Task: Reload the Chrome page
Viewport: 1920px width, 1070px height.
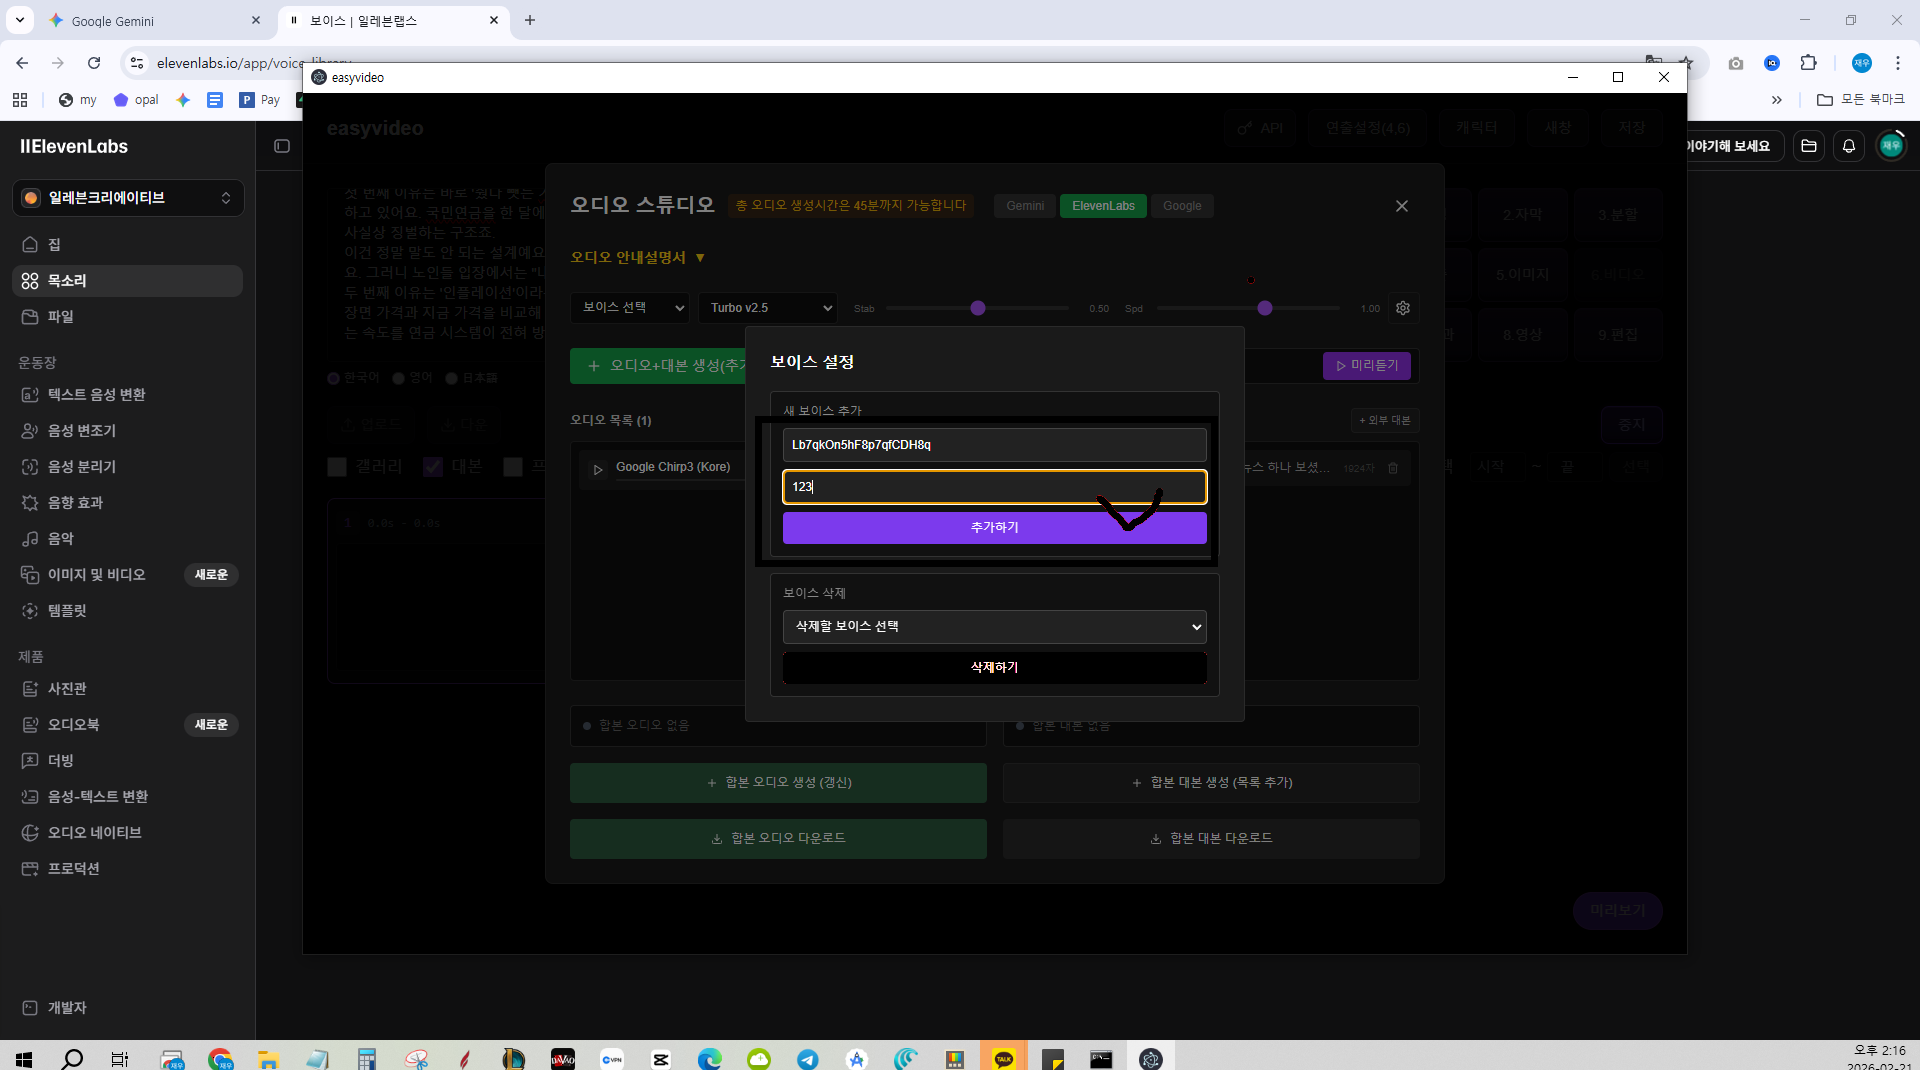Action: 94,63
